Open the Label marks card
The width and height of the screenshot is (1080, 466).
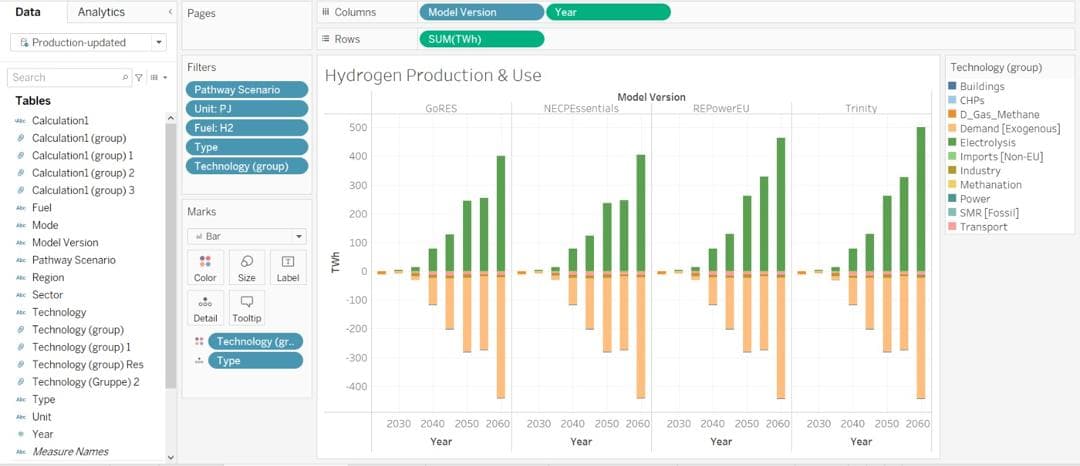pyautogui.click(x=288, y=268)
